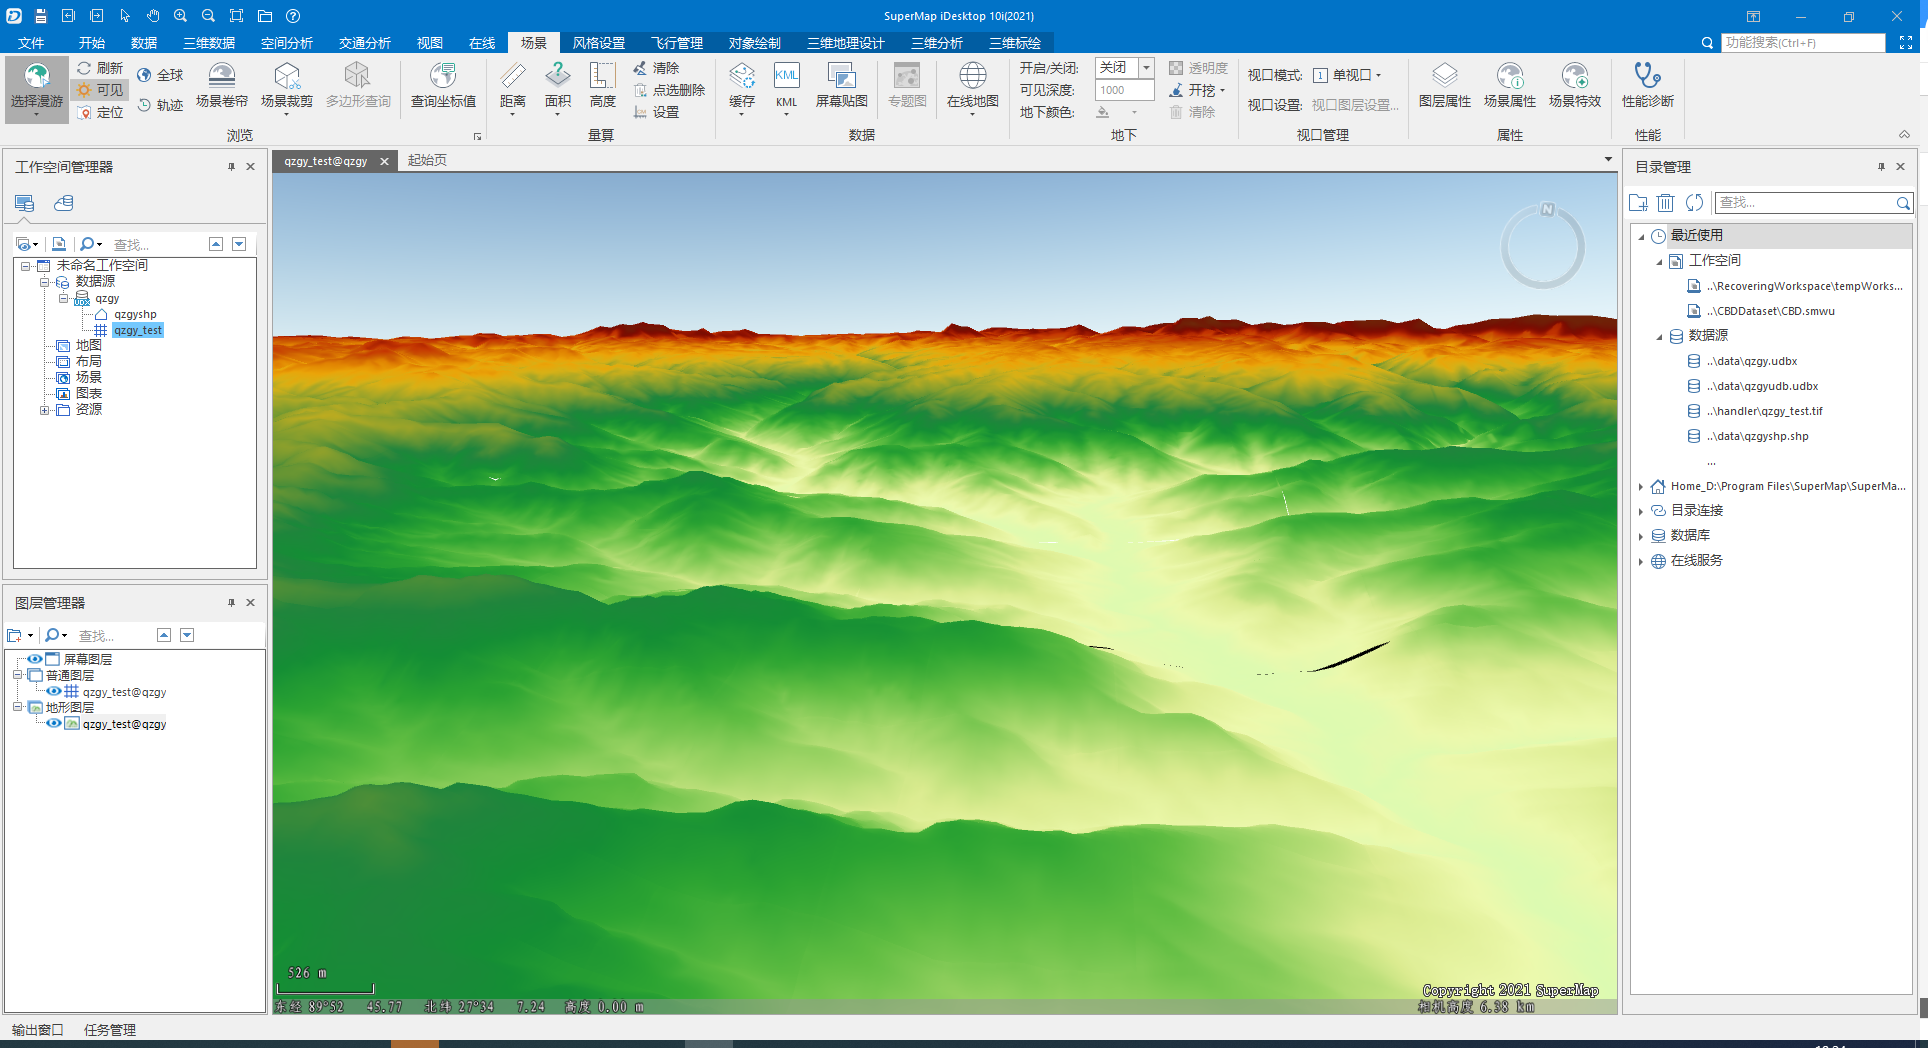Click the KML data icon
Viewport: 1928px width, 1048px height.
tap(787, 88)
